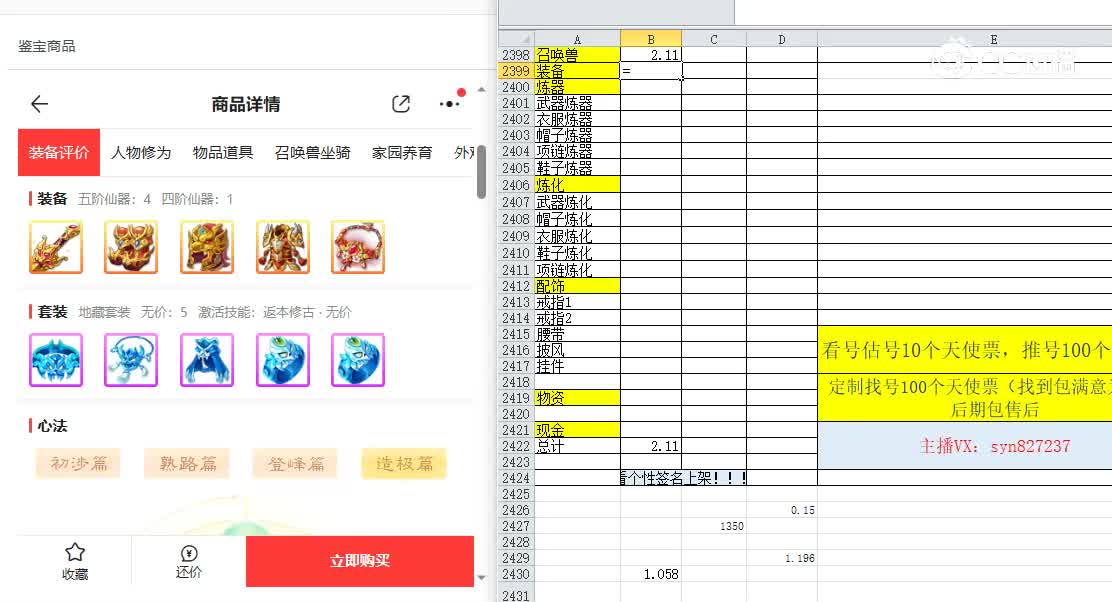1112x602 pixels.
Task: Select the fifth blue suit item icon
Action: point(358,360)
